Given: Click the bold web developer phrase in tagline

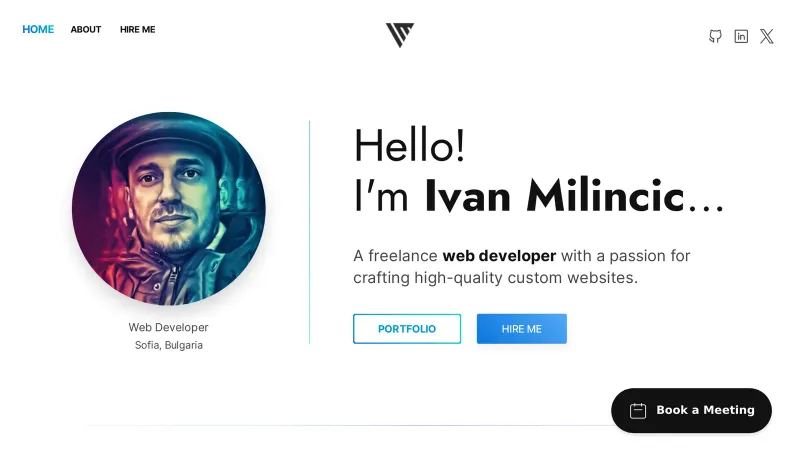Looking at the screenshot, I should click(x=499, y=256).
